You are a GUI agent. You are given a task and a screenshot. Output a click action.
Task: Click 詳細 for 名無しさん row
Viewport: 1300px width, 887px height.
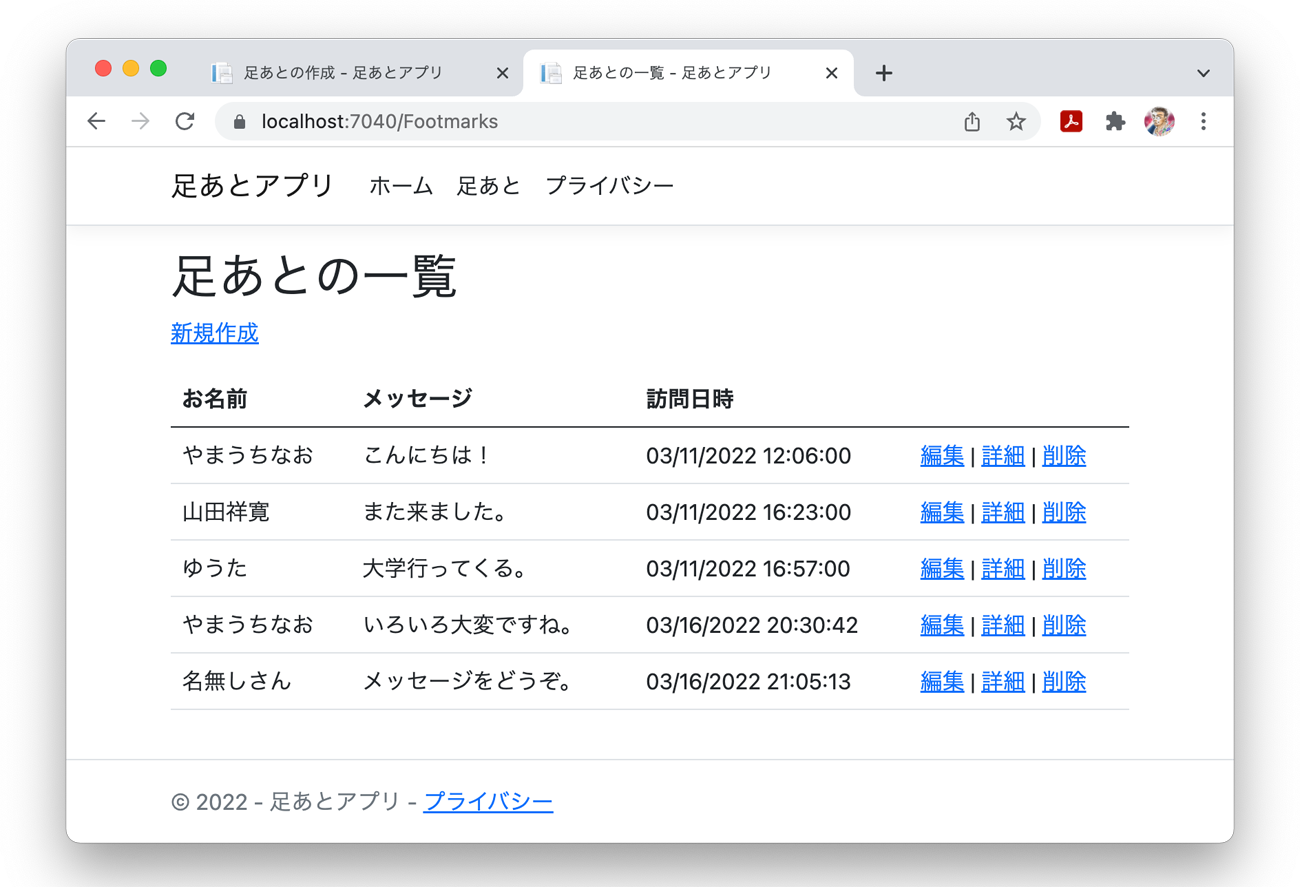1003,682
